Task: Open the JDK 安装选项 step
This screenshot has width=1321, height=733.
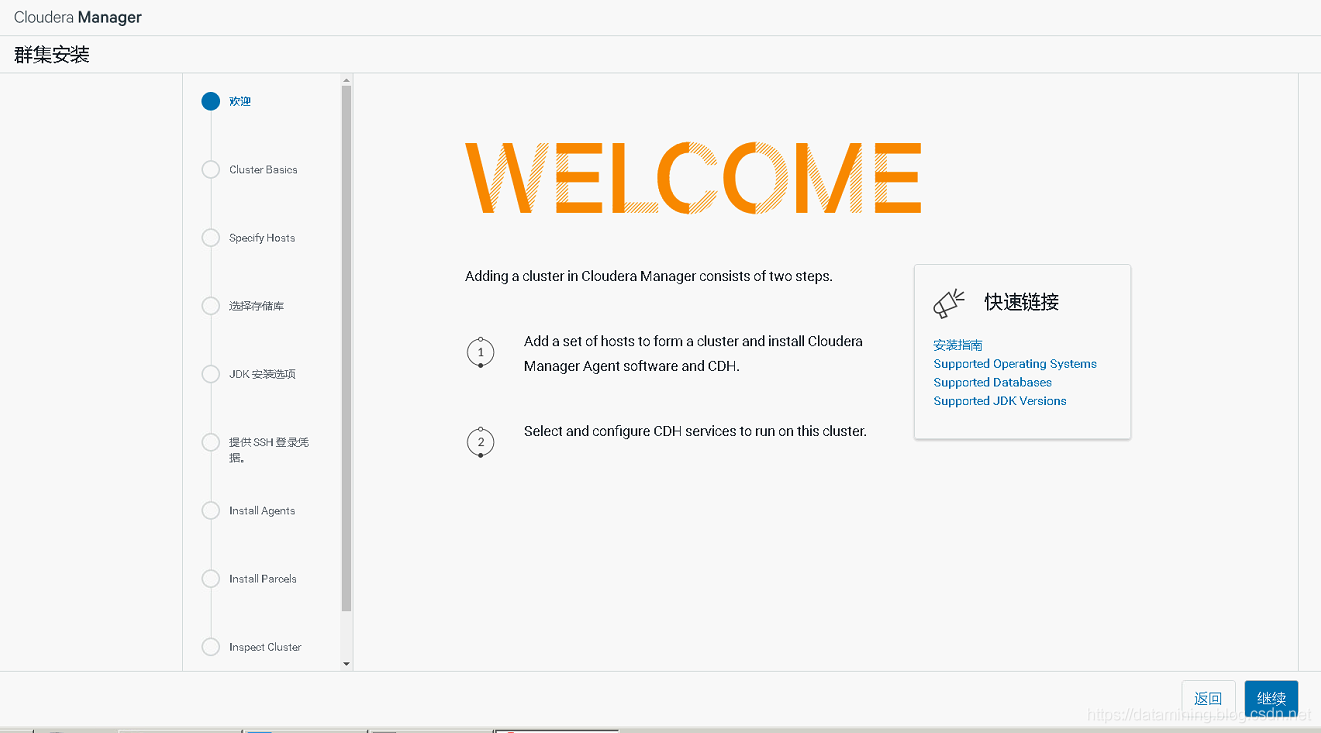Action: tap(262, 374)
